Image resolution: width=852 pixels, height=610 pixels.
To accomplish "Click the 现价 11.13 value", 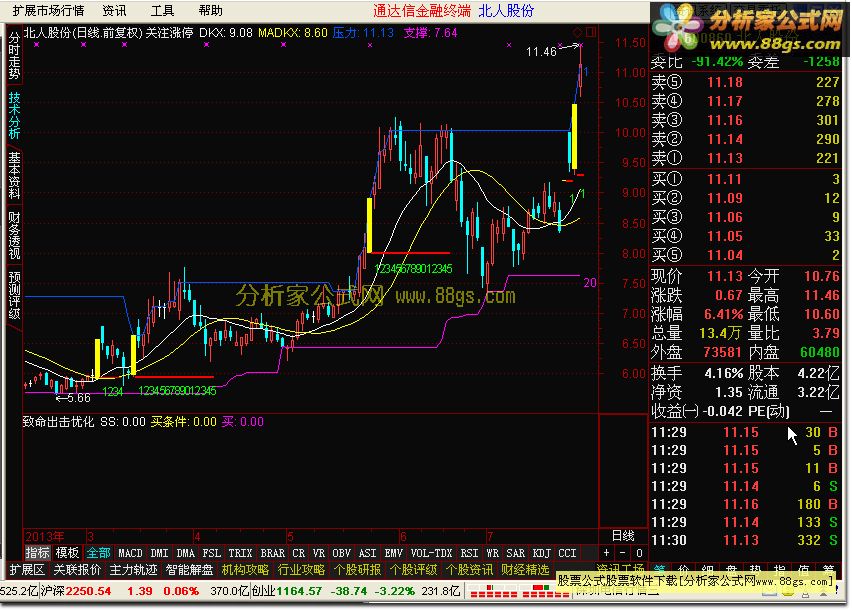I will [x=724, y=276].
